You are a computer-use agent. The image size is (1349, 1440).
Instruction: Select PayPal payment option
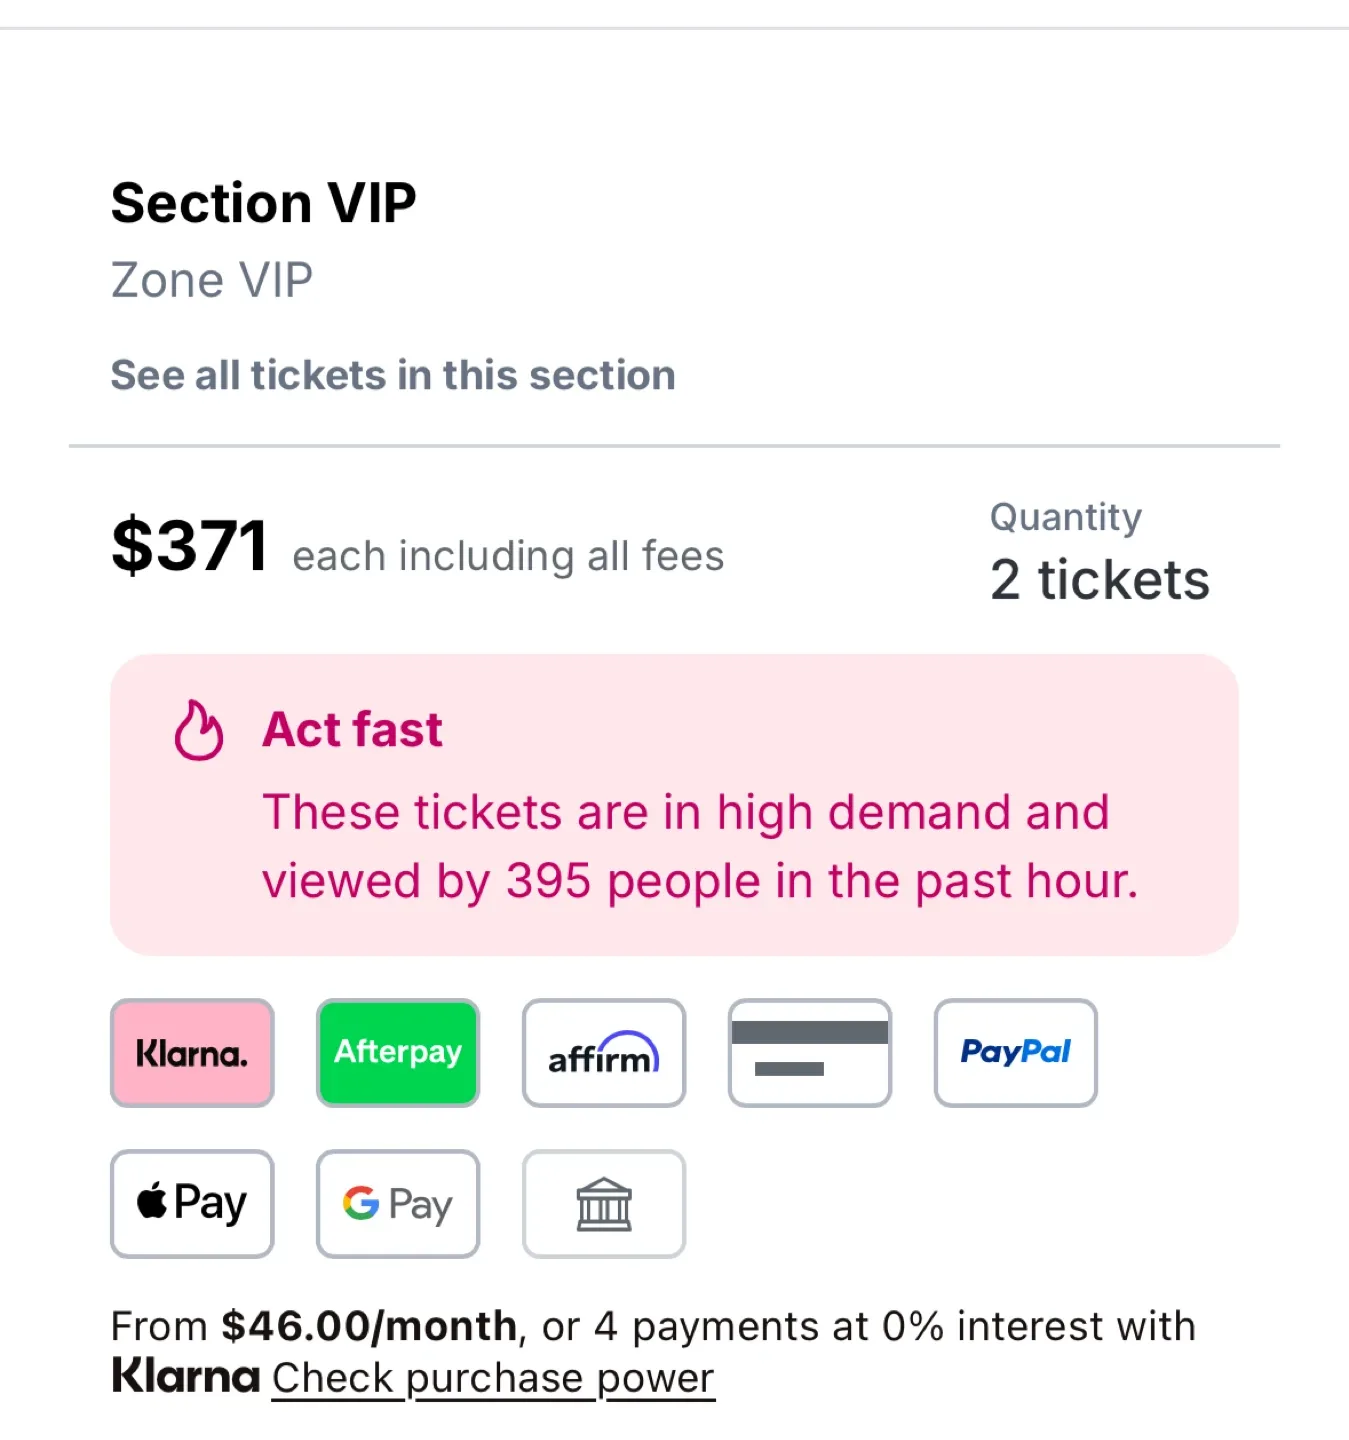click(1016, 1053)
